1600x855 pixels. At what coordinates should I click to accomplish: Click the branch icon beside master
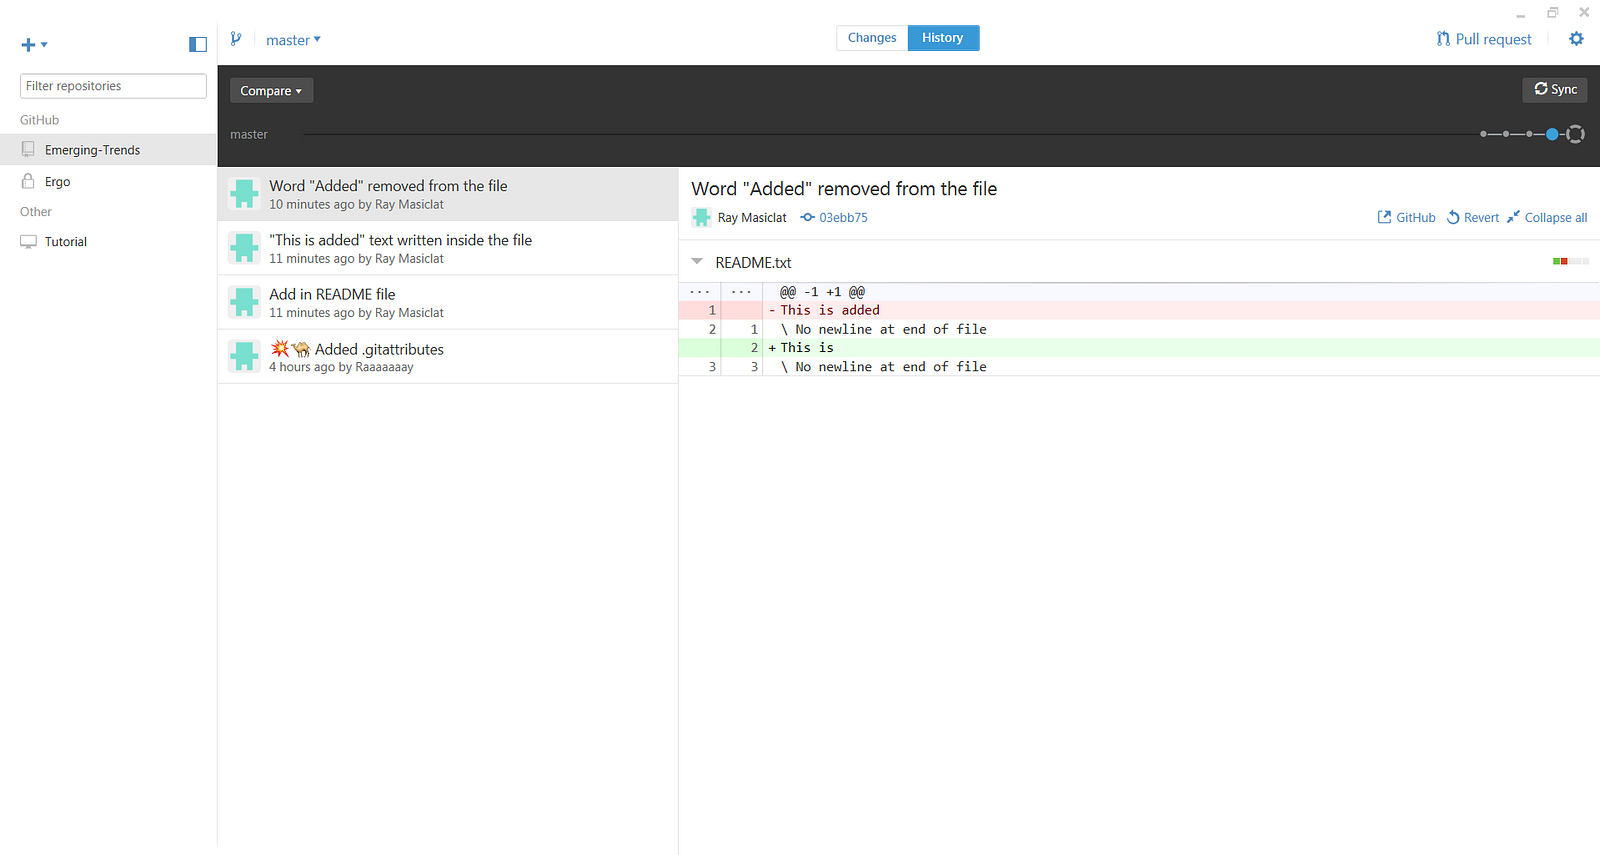236,39
